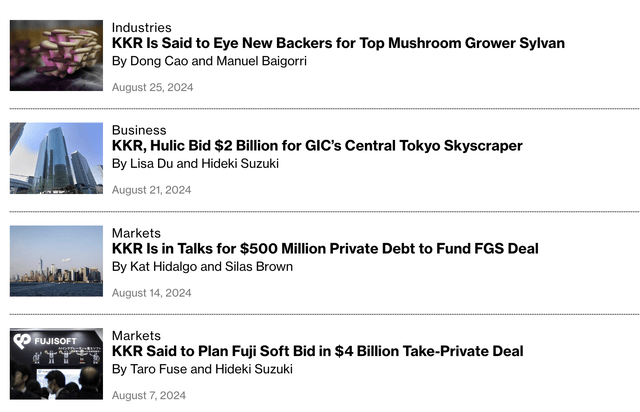Click the August 21, 2024 date
640x412 pixels.
151,190
